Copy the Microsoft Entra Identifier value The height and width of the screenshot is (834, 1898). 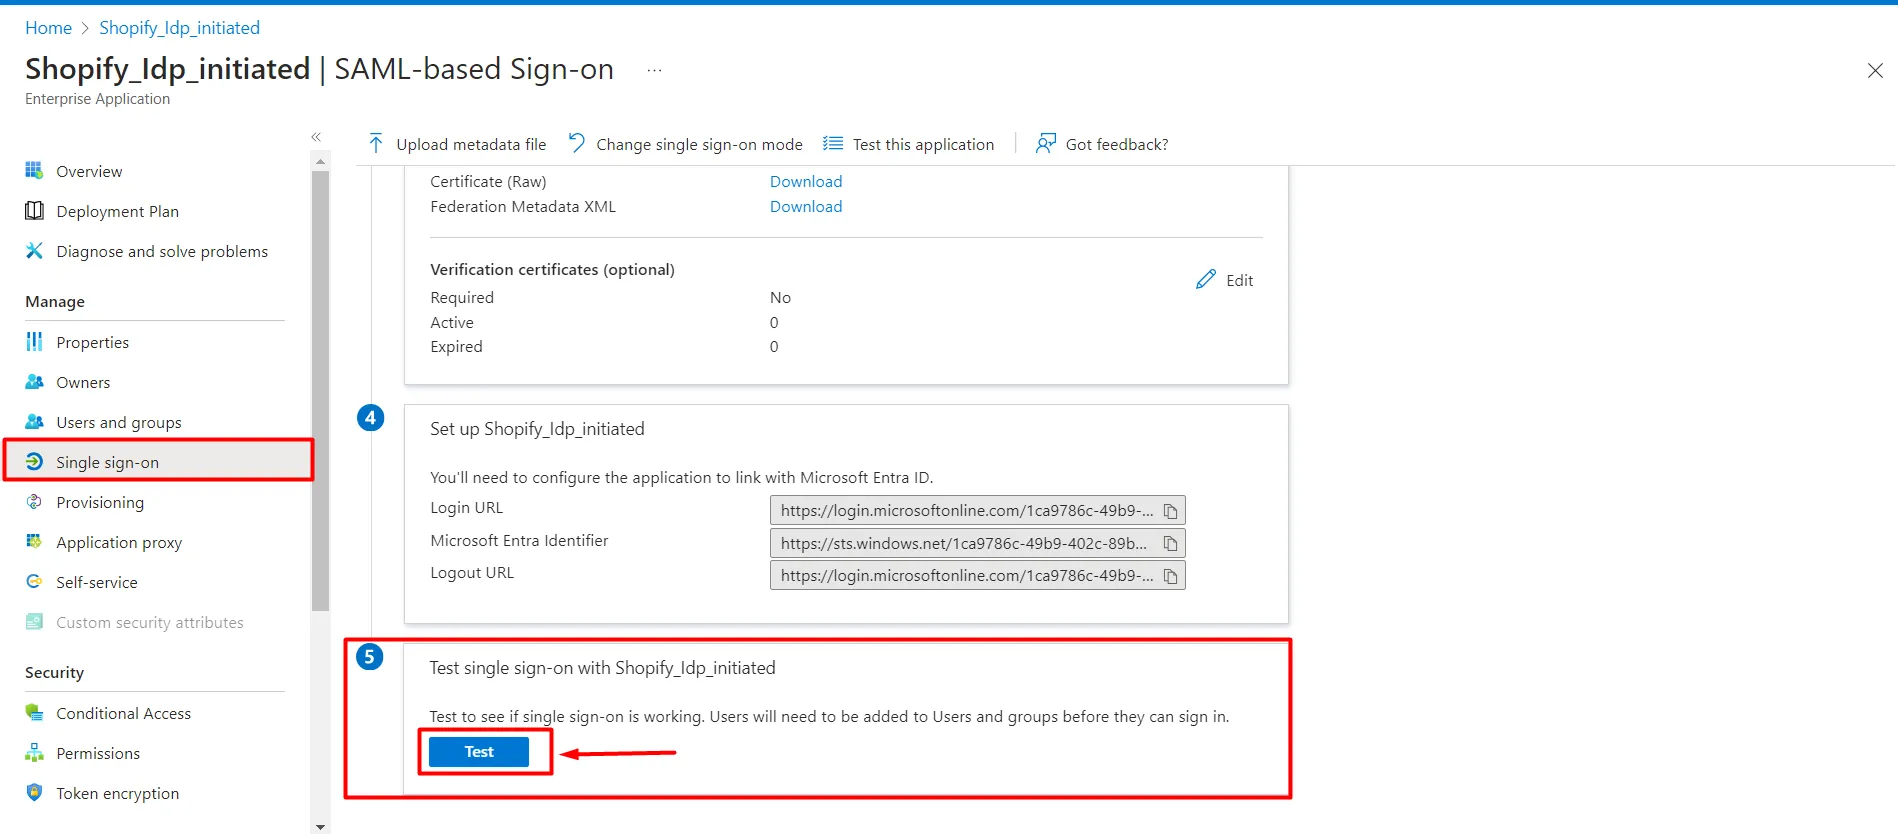(1170, 544)
